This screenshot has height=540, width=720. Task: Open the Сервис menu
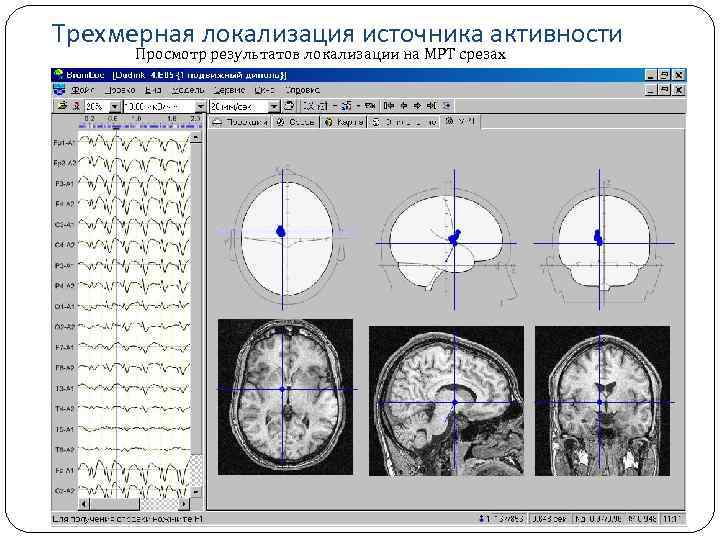tap(229, 90)
